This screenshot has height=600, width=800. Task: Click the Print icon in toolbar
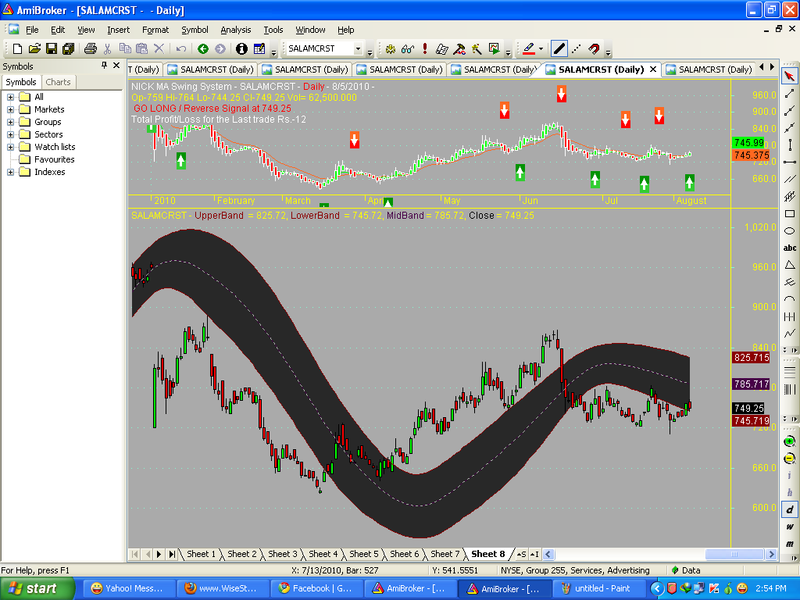[90, 49]
